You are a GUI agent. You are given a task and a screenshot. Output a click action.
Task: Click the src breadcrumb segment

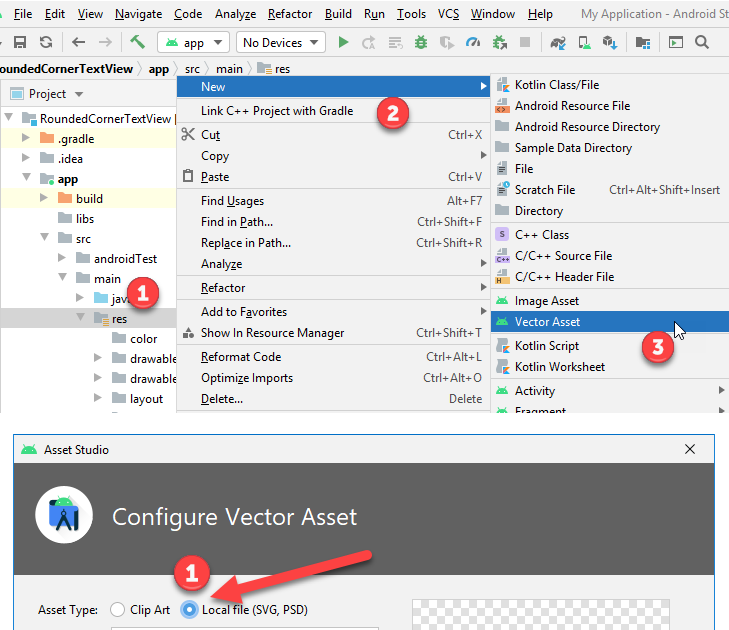192,69
